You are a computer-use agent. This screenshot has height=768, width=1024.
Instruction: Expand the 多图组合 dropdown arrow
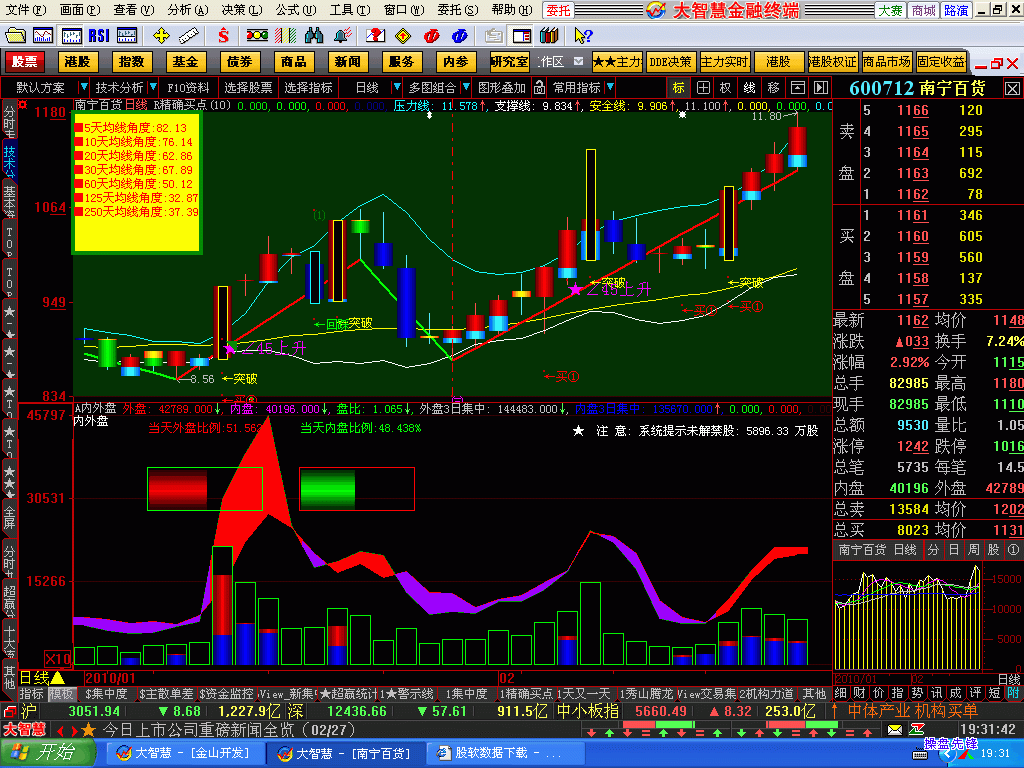coord(466,87)
